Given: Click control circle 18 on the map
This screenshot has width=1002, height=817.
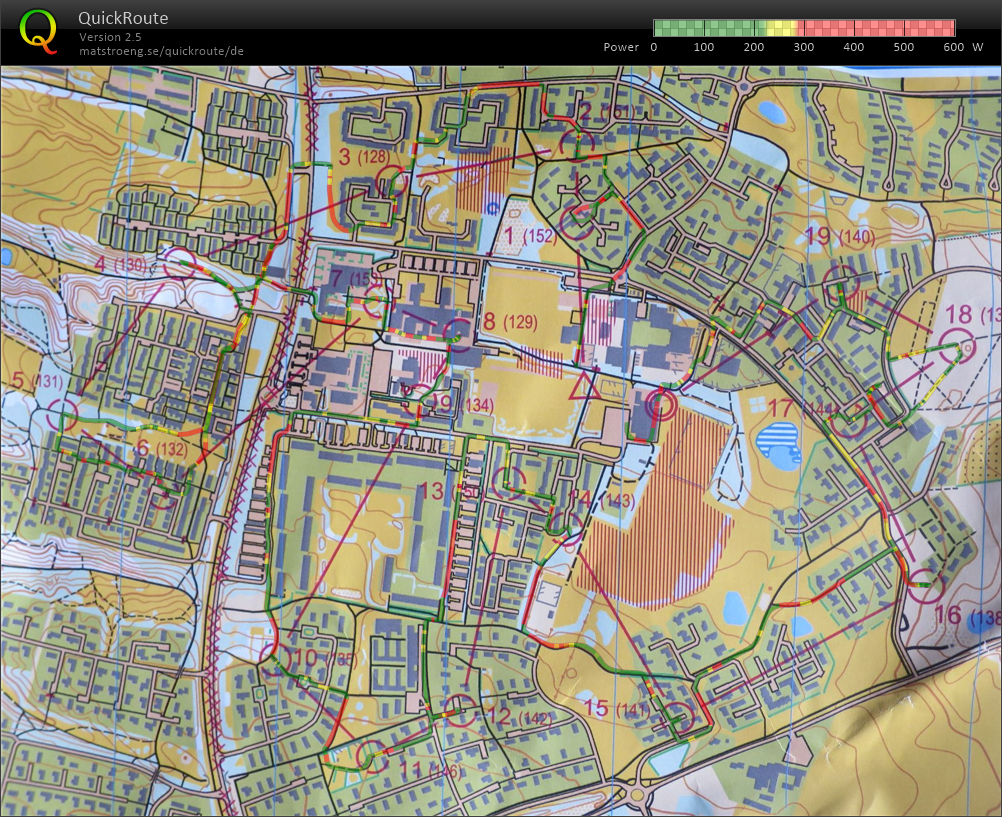Looking at the screenshot, I should point(957,346).
